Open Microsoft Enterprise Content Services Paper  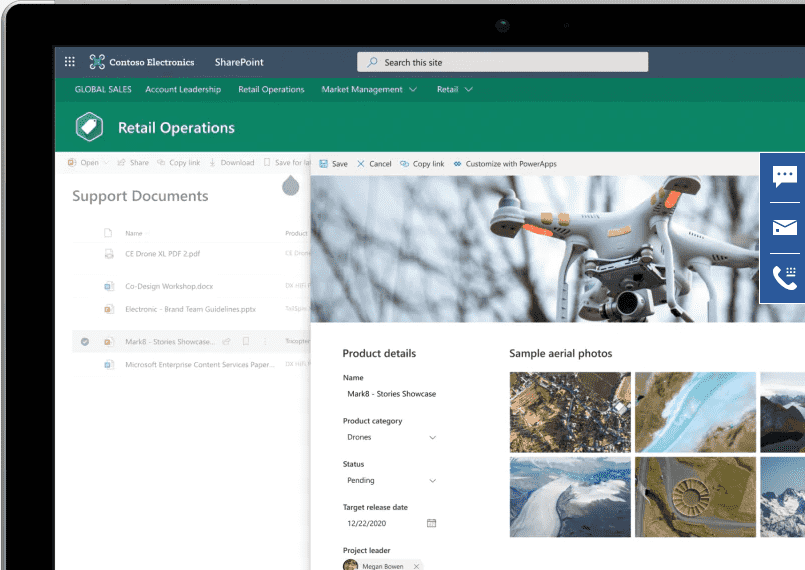pyautogui.click(x=200, y=365)
